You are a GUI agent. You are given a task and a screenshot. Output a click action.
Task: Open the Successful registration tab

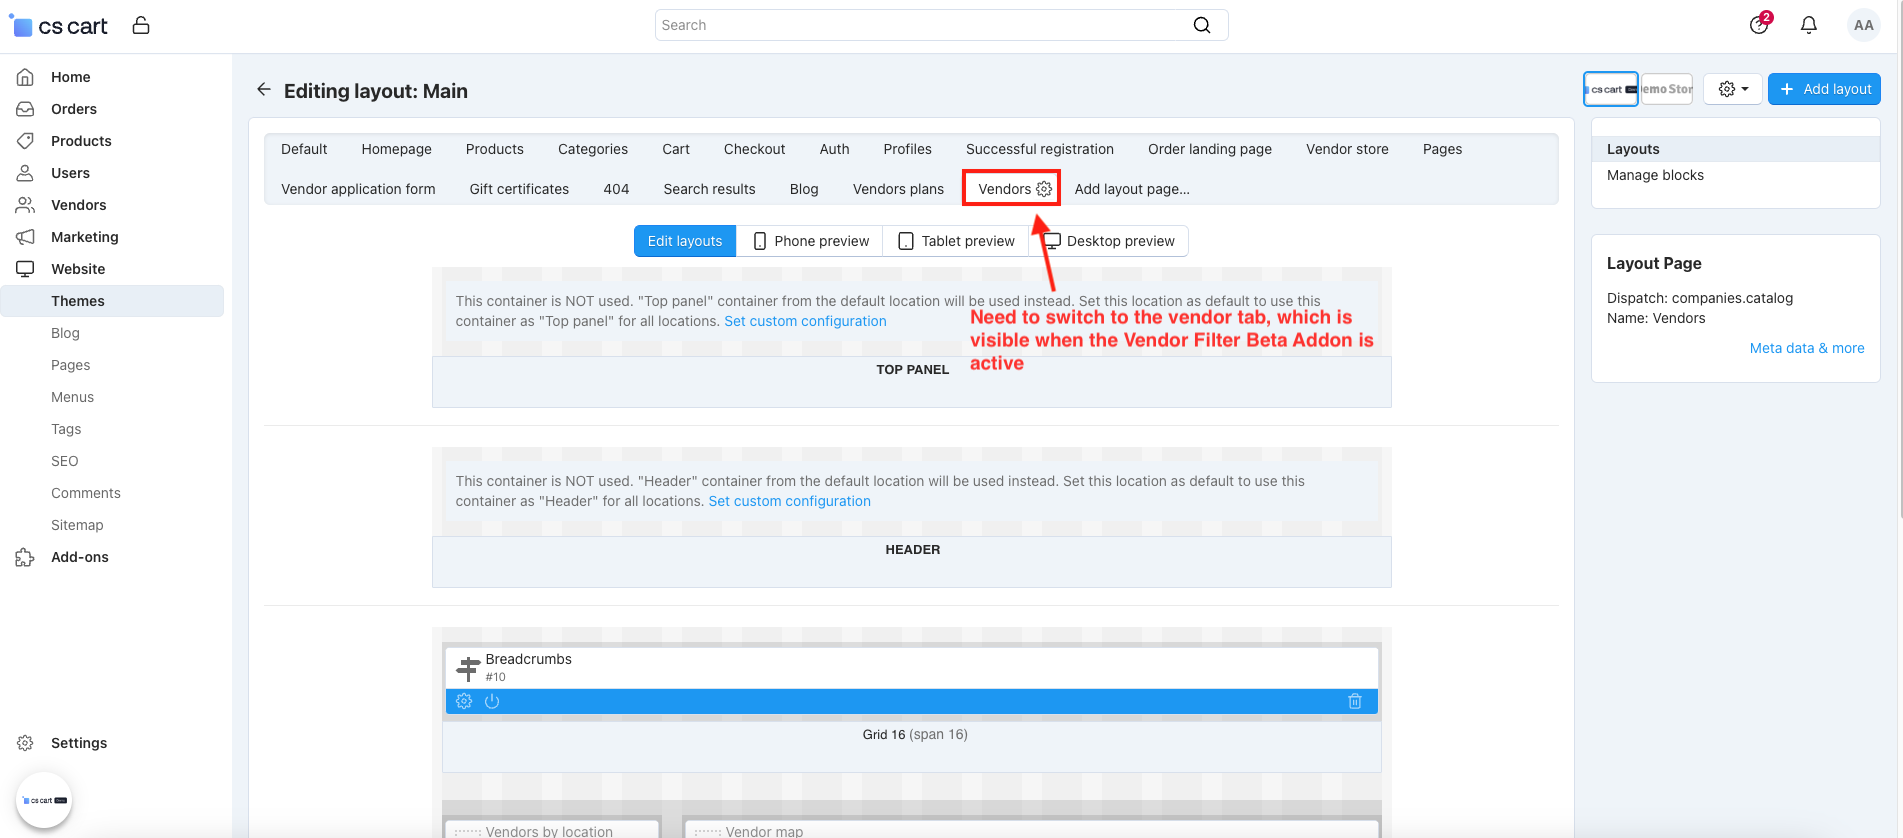pos(1040,149)
